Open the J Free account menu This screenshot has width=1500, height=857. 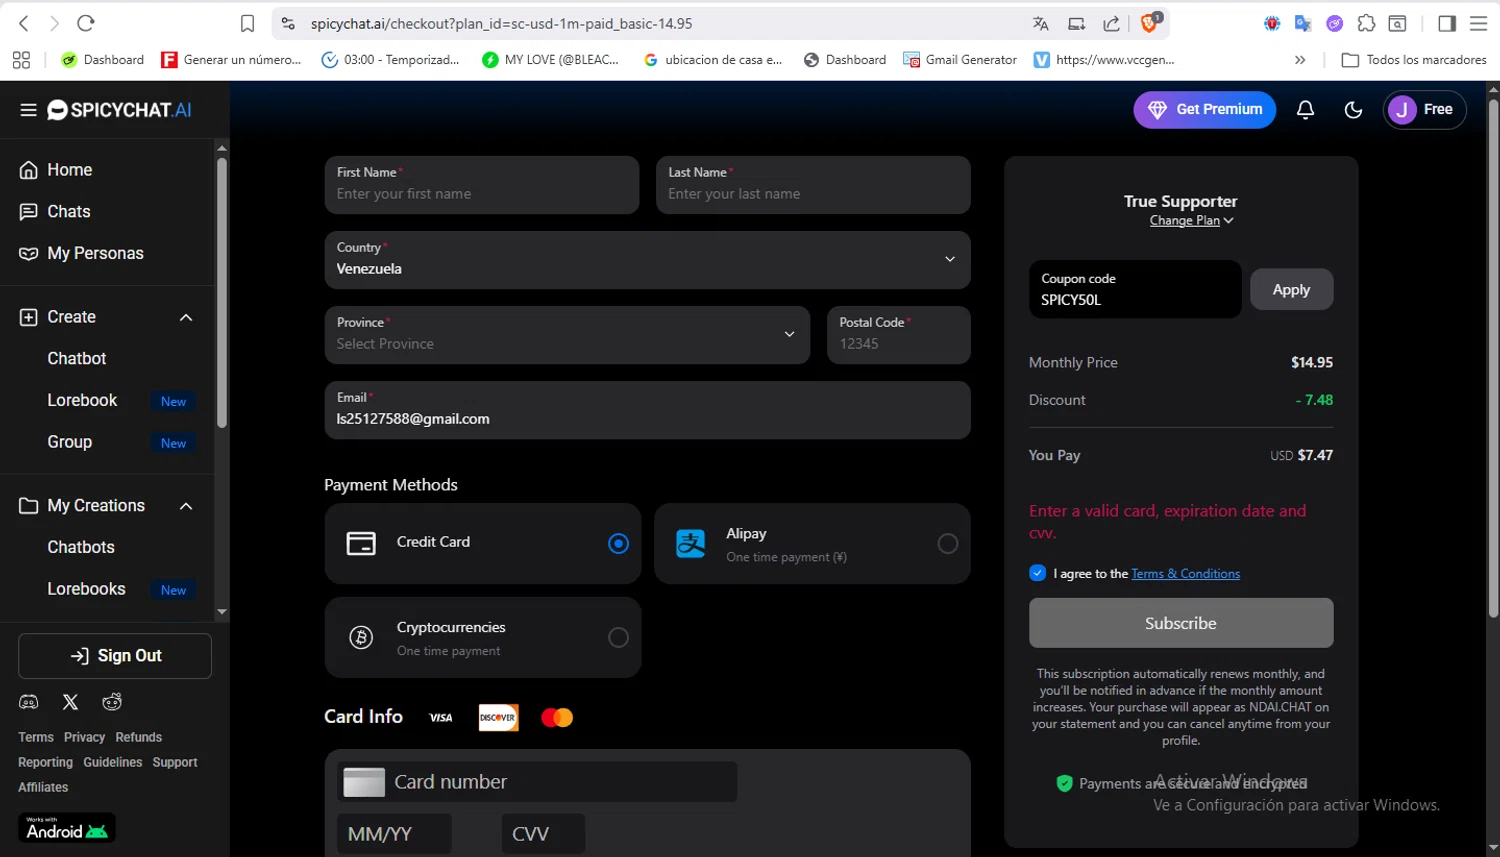[1424, 110]
